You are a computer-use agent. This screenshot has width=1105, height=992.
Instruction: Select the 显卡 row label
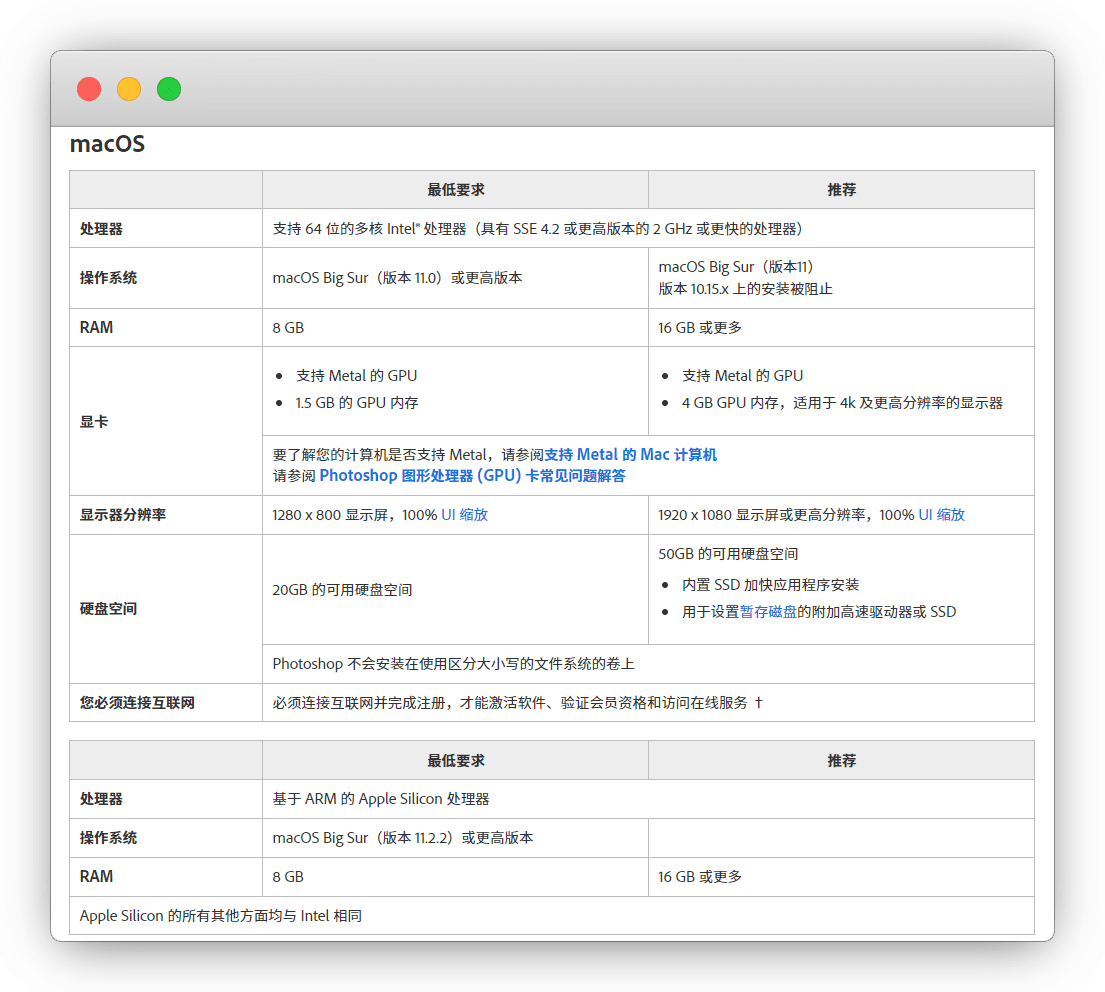point(94,421)
